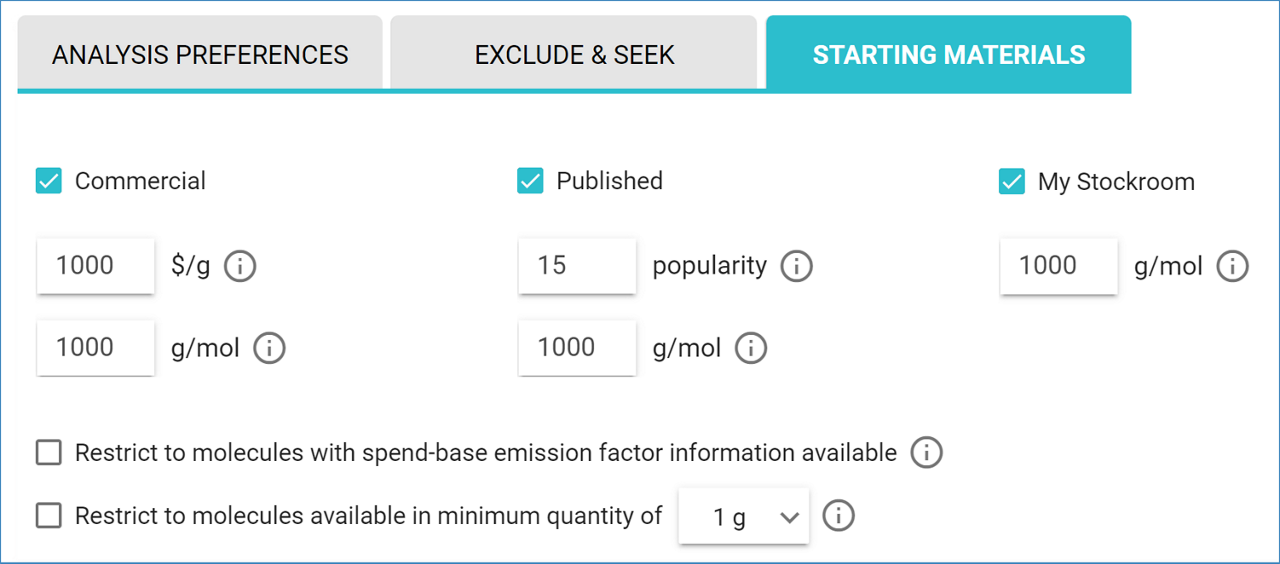Click info icon for minimum quantity restriction
The image size is (1280, 564).
point(838,517)
